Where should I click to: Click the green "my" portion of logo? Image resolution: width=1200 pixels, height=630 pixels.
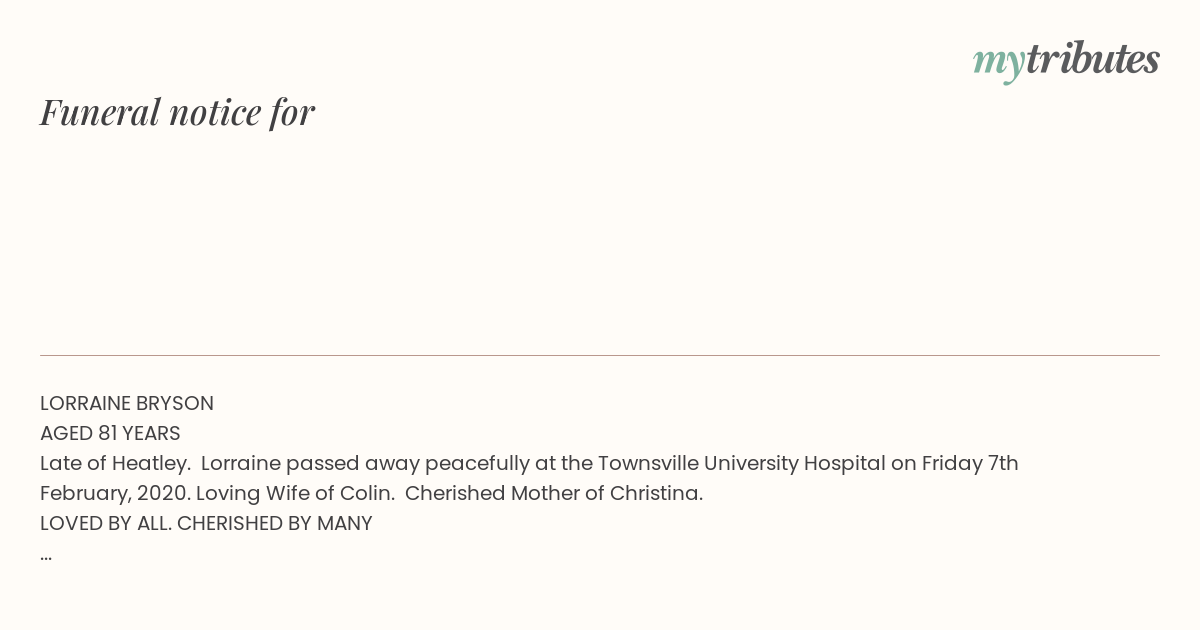[x=999, y=64]
